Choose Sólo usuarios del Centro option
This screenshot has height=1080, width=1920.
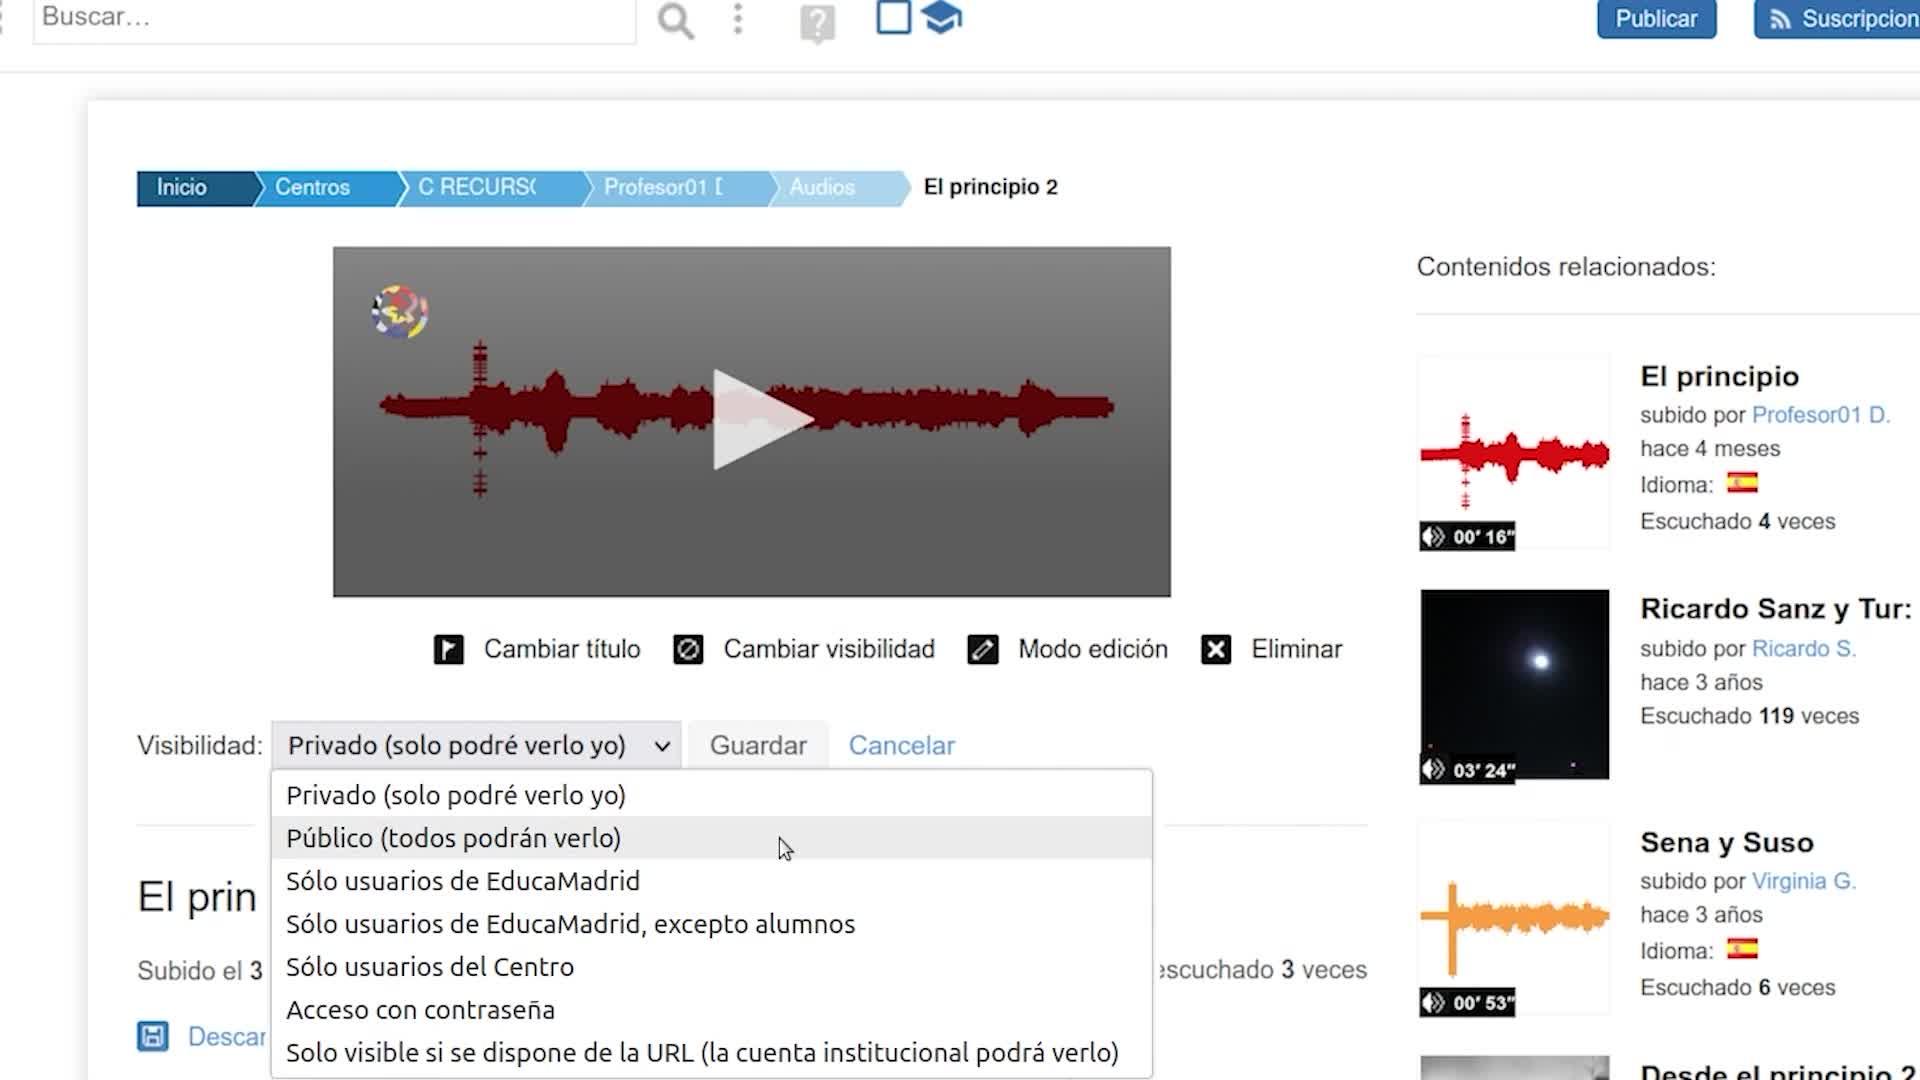click(x=430, y=967)
